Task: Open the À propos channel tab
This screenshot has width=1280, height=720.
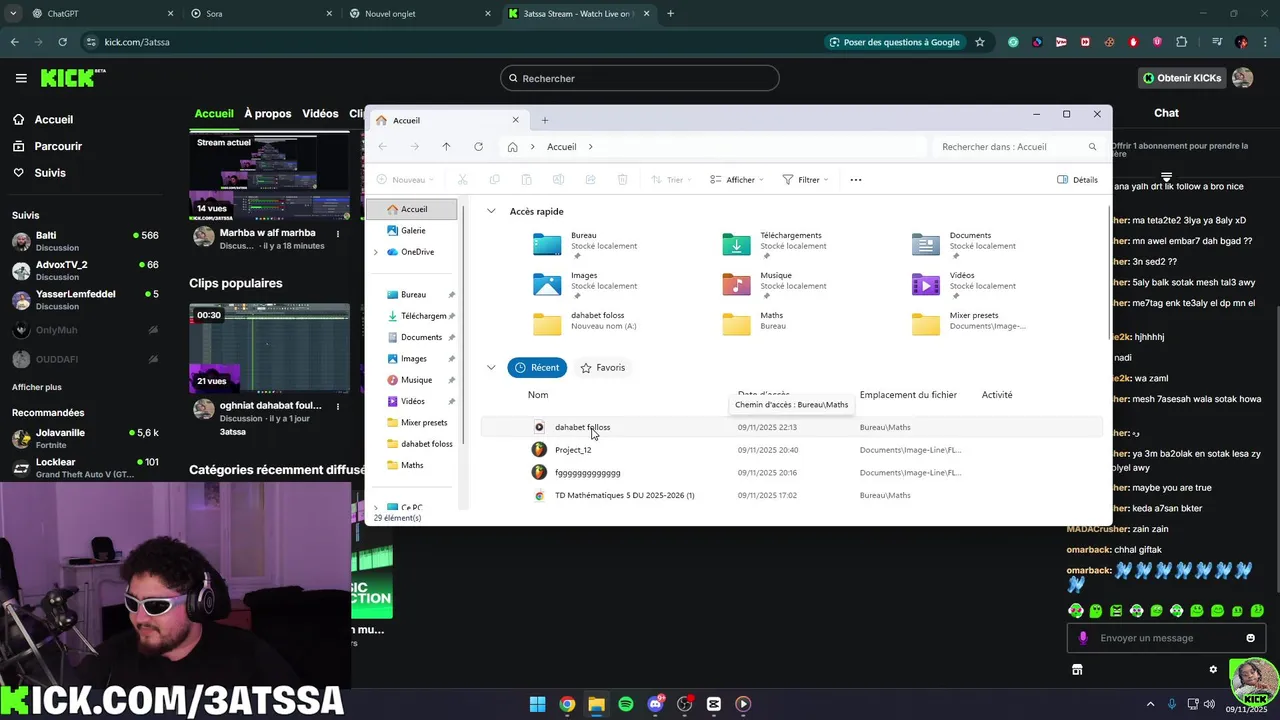Action: pyautogui.click(x=267, y=114)
